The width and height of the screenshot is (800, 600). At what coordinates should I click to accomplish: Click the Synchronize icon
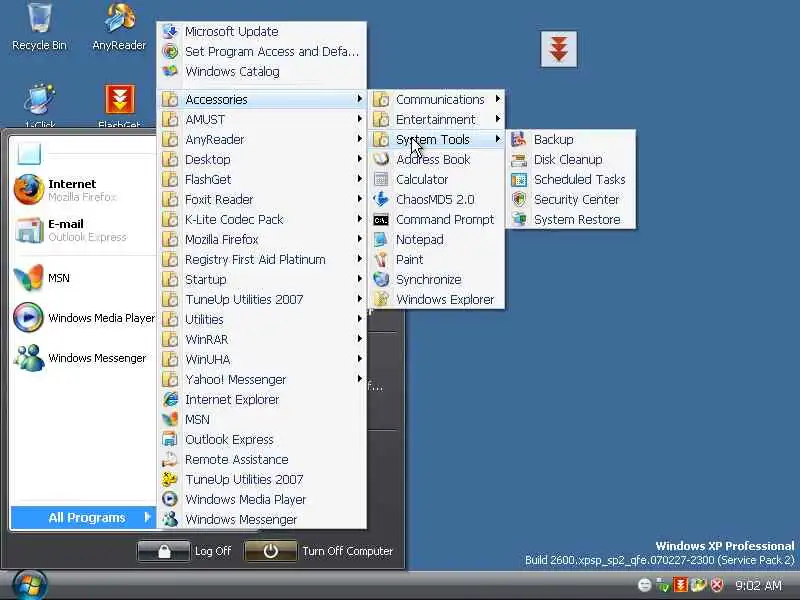coord(381,279)
